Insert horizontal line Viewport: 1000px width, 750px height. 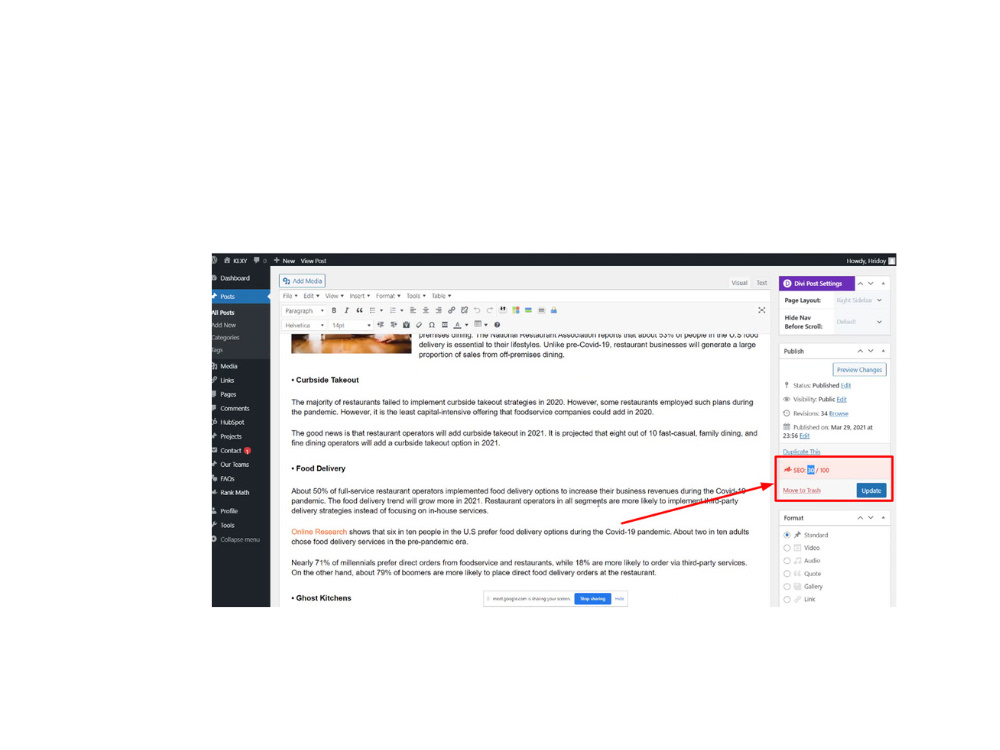click(x=445, y=325)
